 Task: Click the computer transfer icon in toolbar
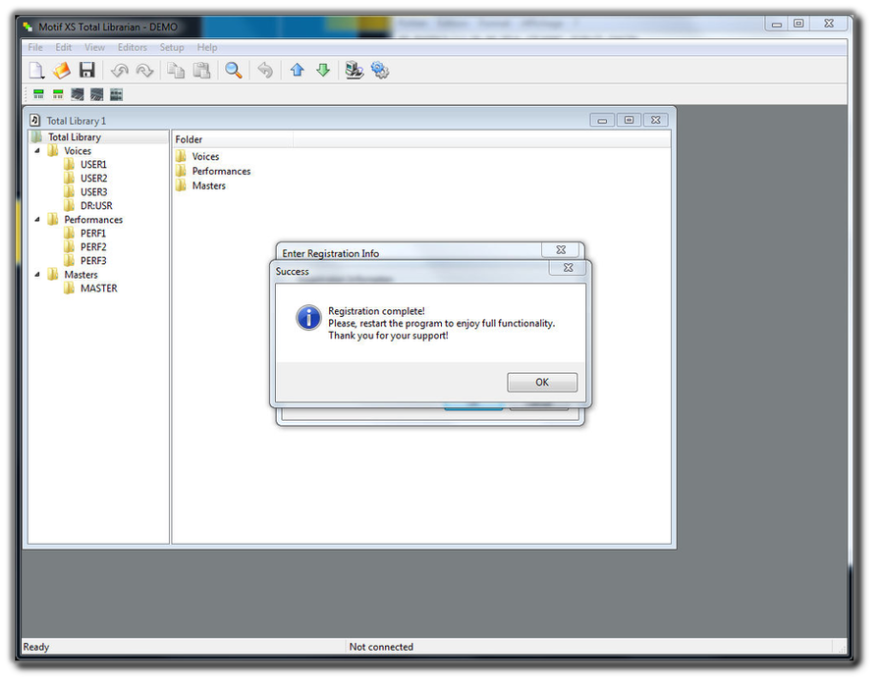click(x=354, y=71)
